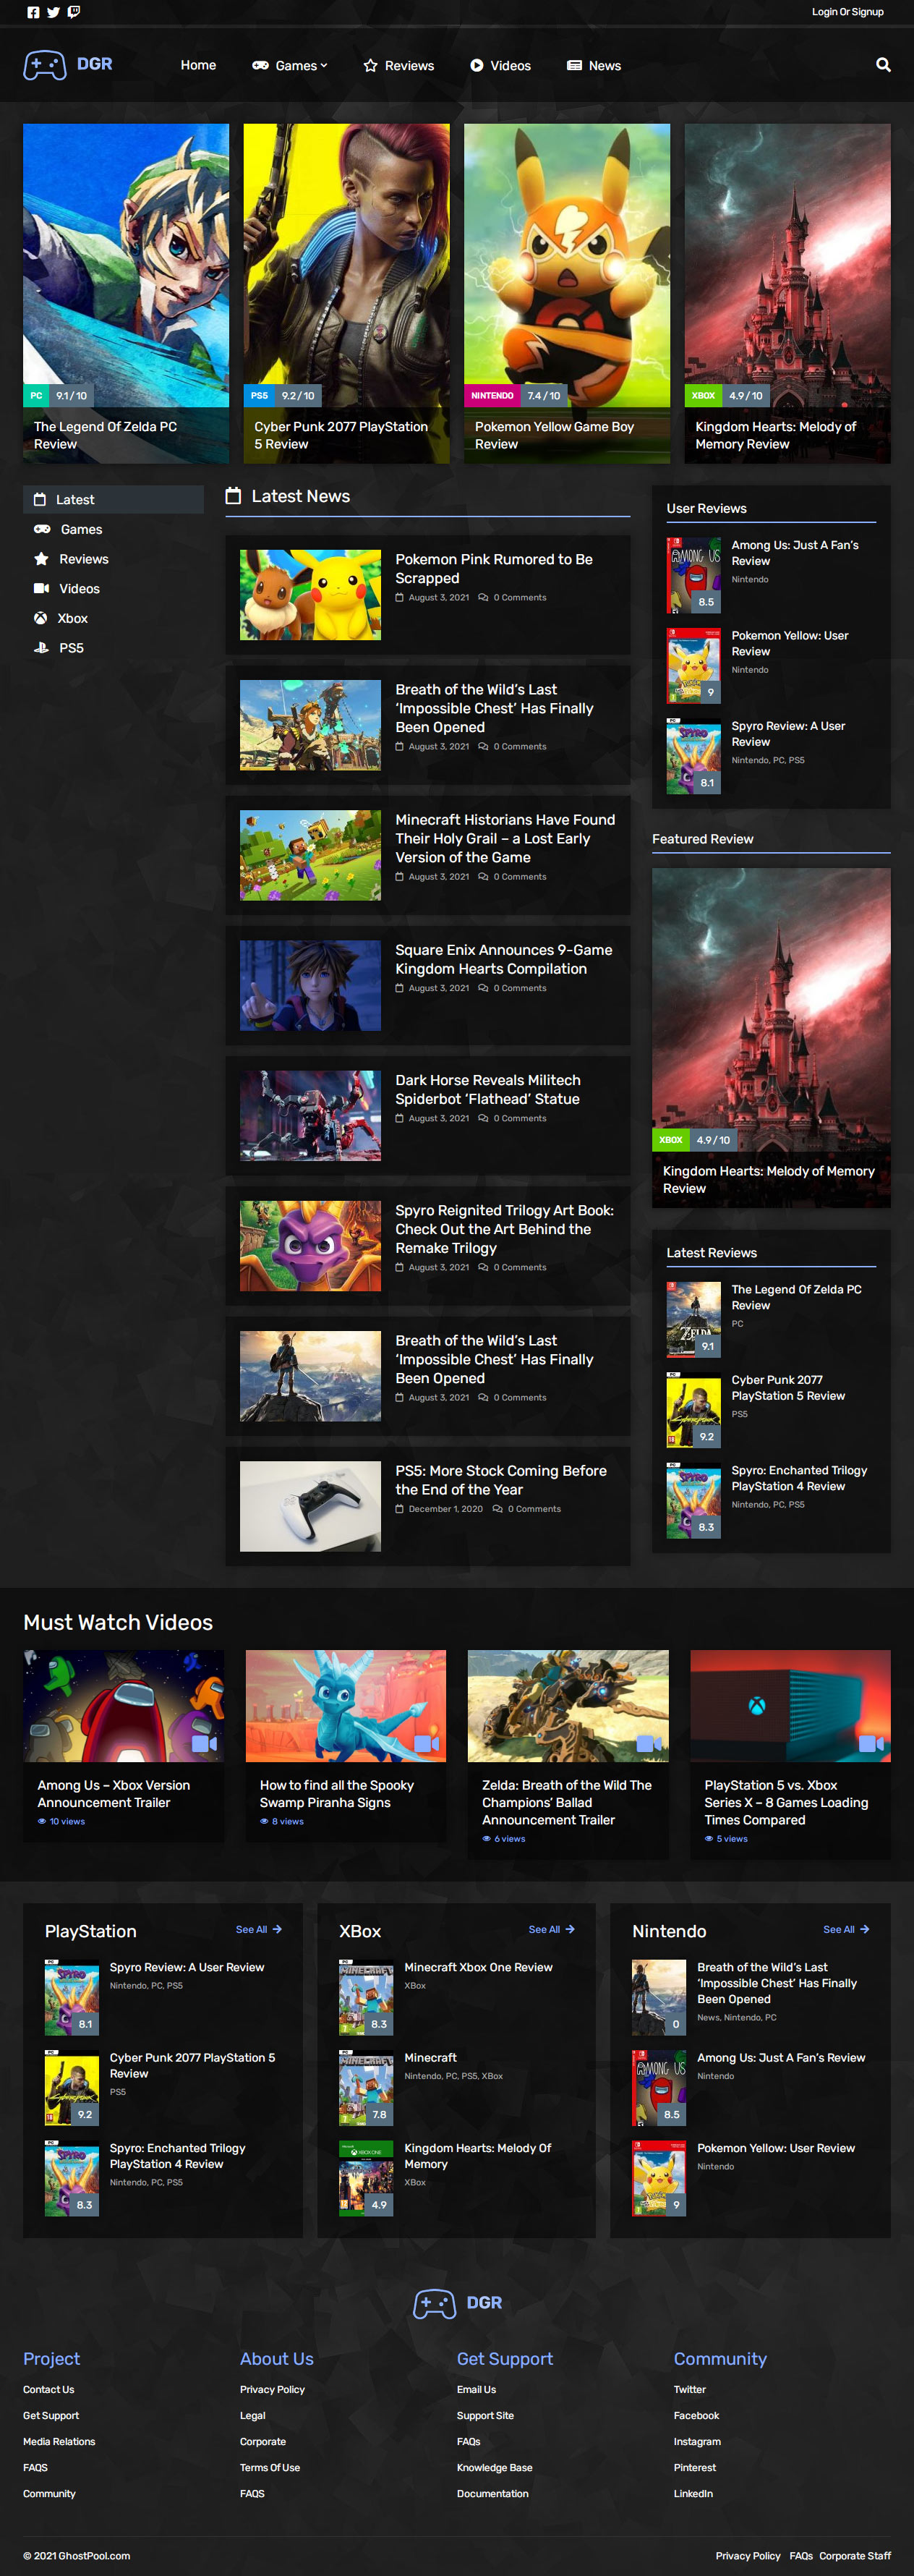Click the star icon beside Reviews sidebar
Image resolution: width=914 pixels, height=2576 pixels.
(x=41, y=559)
